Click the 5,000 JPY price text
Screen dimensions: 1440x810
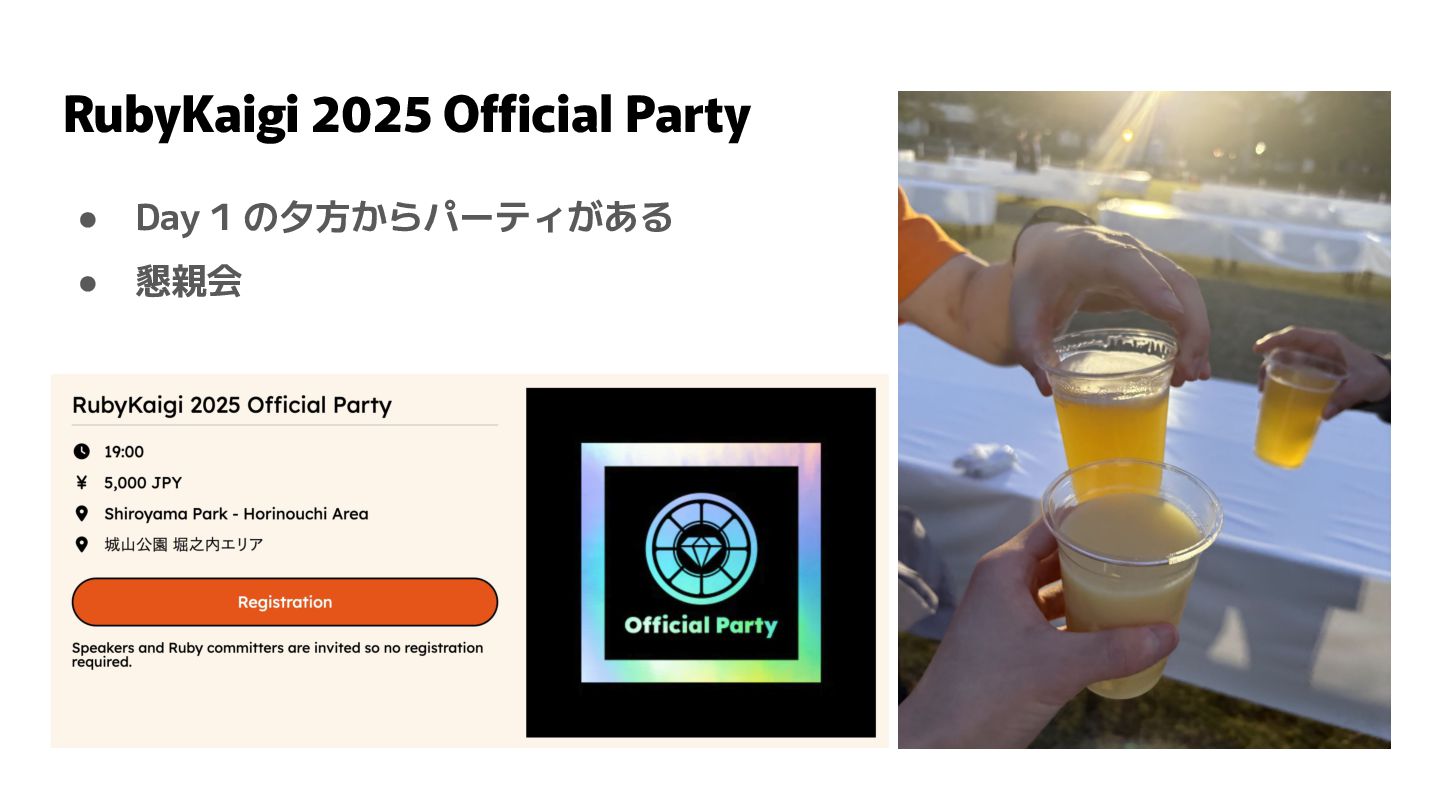click(x=143, y=483)
